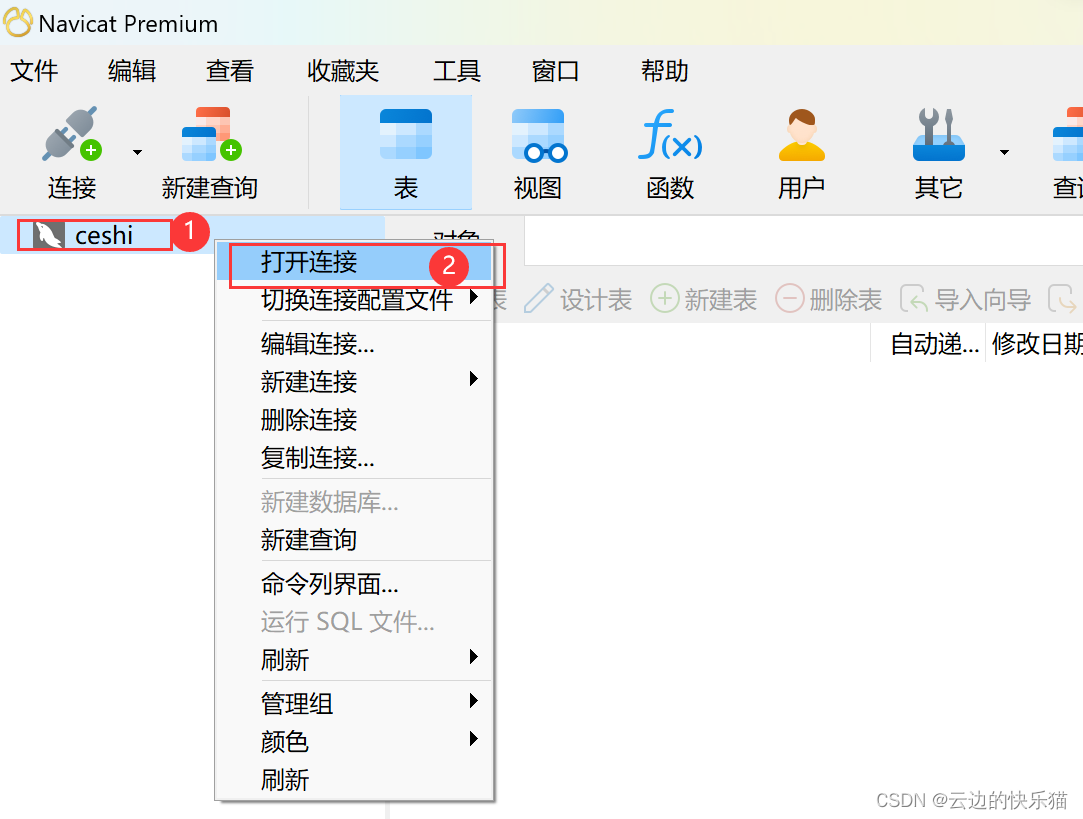Open the Tools (工具) menu

(457, 70)
